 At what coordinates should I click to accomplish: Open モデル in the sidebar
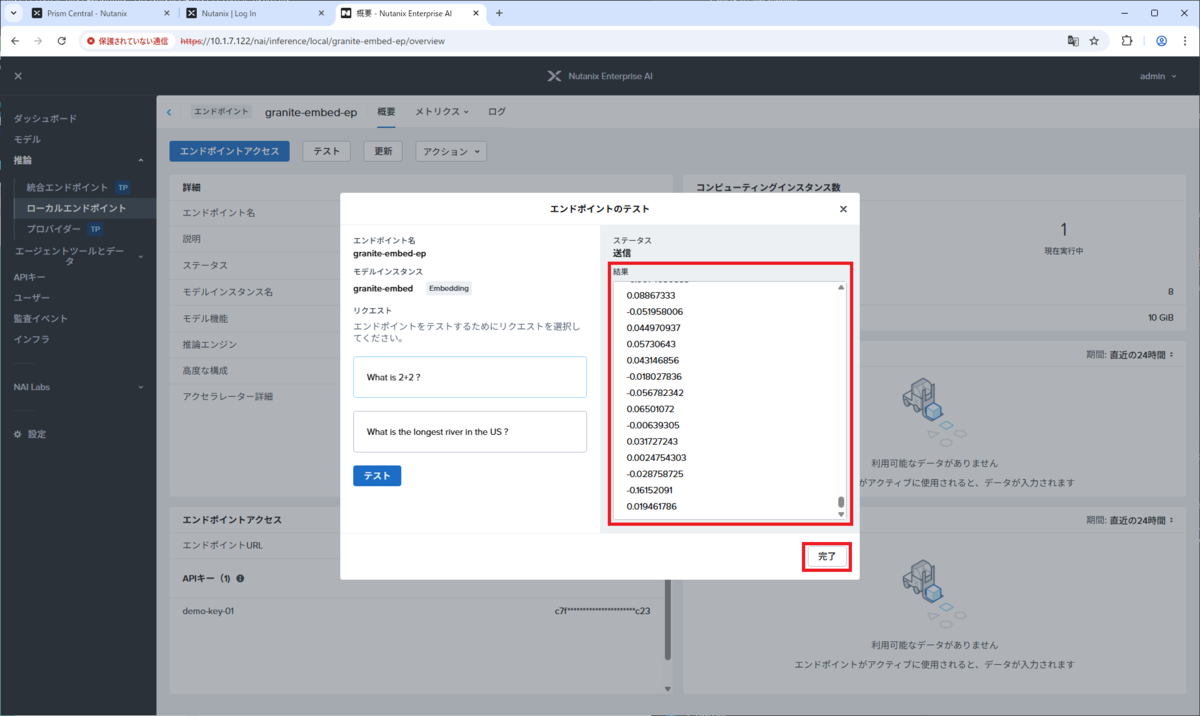pyautogui.click(x=27, y=139)
